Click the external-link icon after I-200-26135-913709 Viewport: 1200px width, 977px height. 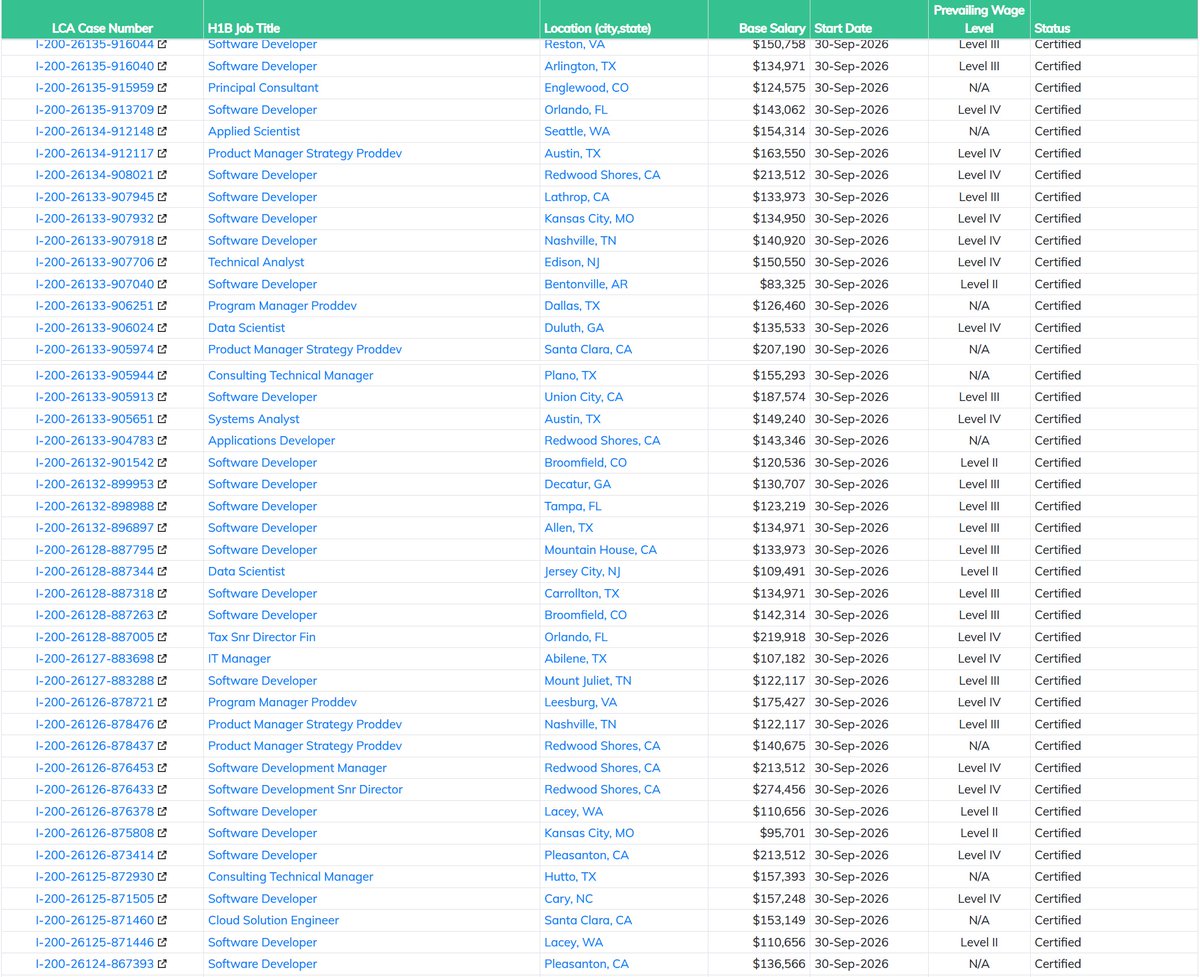point(162,110)
